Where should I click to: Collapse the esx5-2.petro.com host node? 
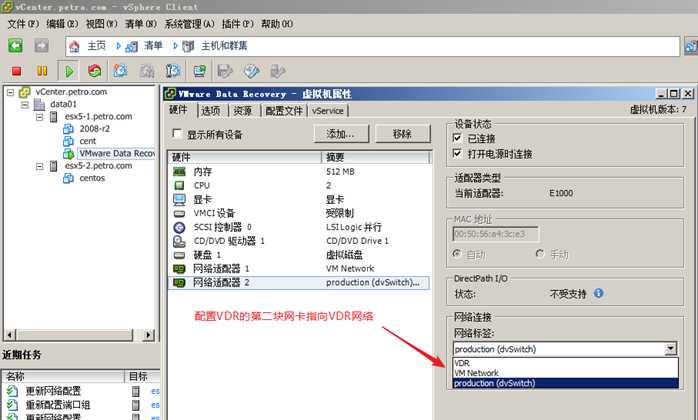pos(40,166)
